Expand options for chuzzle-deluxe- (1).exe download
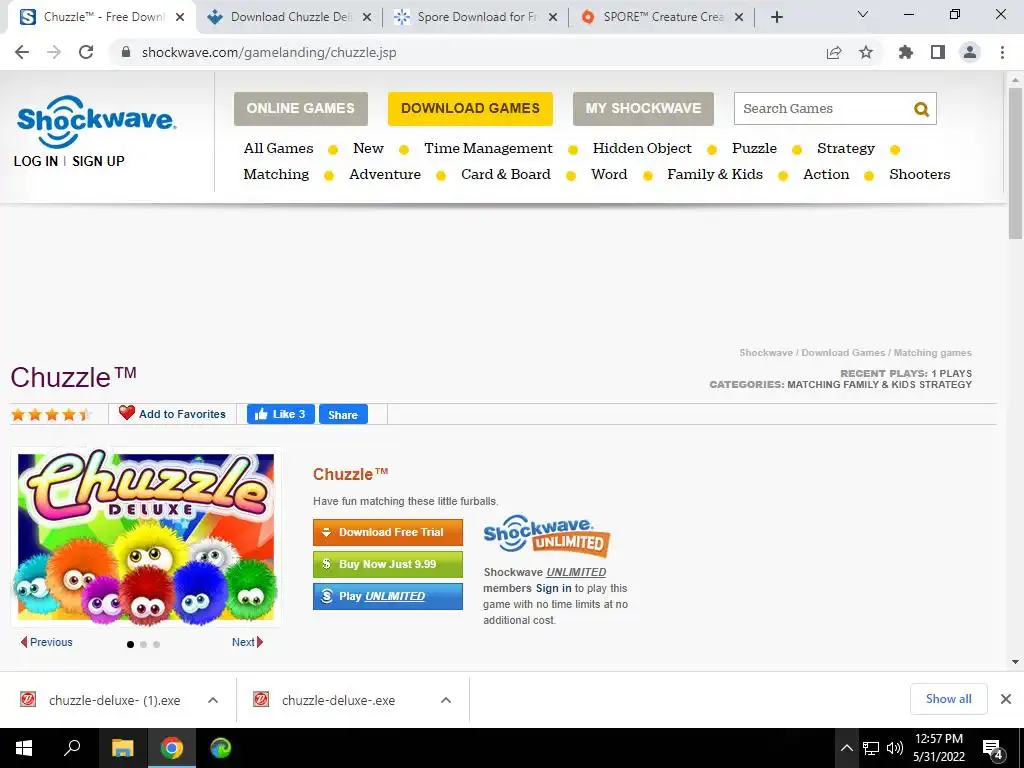 (213, 700)
